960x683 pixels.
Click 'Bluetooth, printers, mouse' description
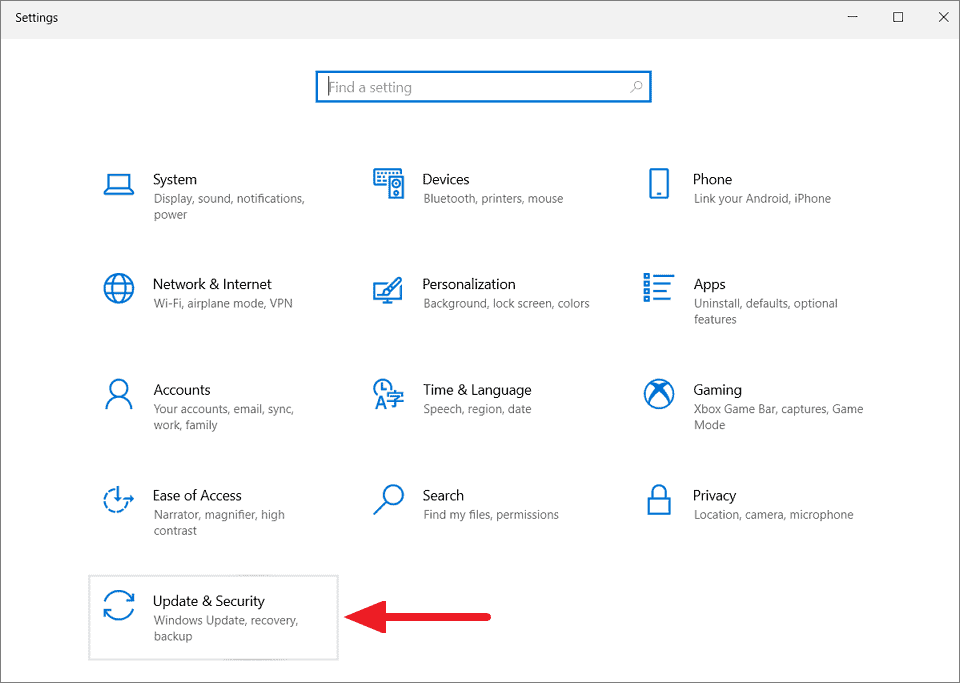pyautogui.click(x=493, y=198)
